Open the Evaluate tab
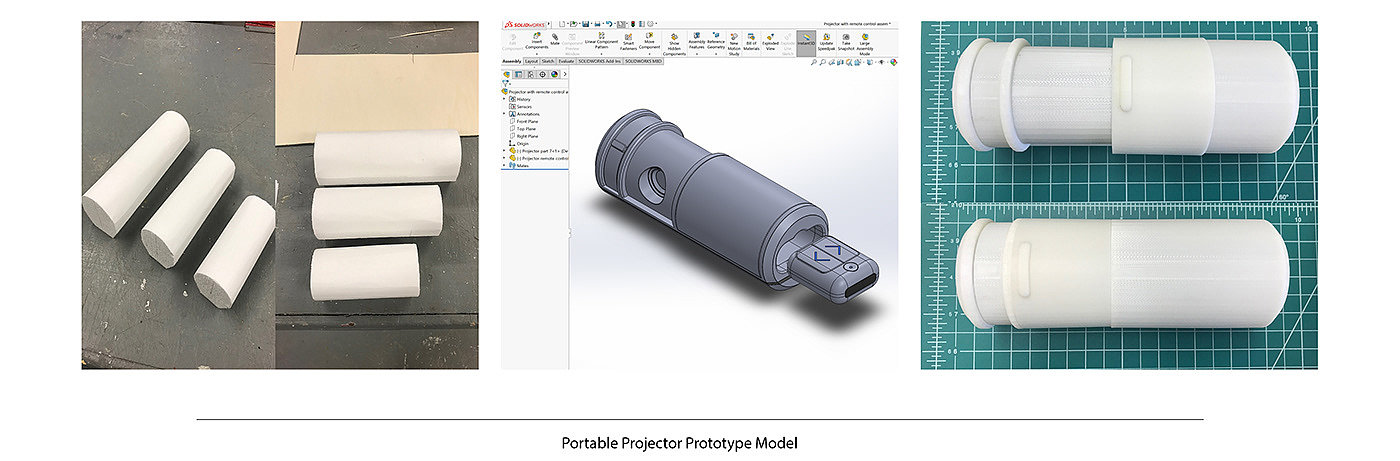This screenshot has height=461, width=1400. pyautogui.click(x=566, y=61)
